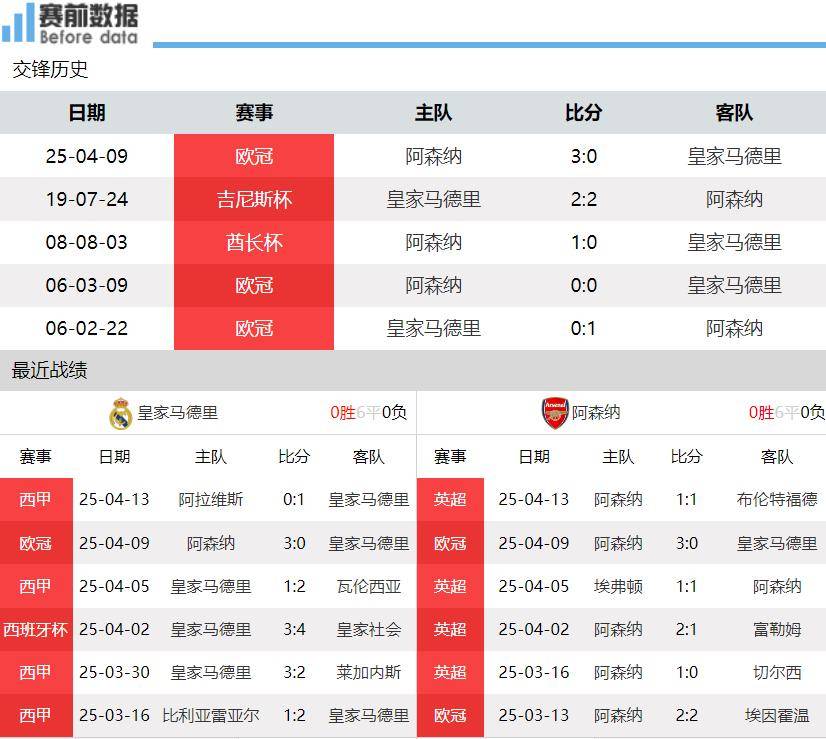Click the 2:1 score against 富勒姆
Viewport: 826px width, 739px height.
(x=686, y=629)
